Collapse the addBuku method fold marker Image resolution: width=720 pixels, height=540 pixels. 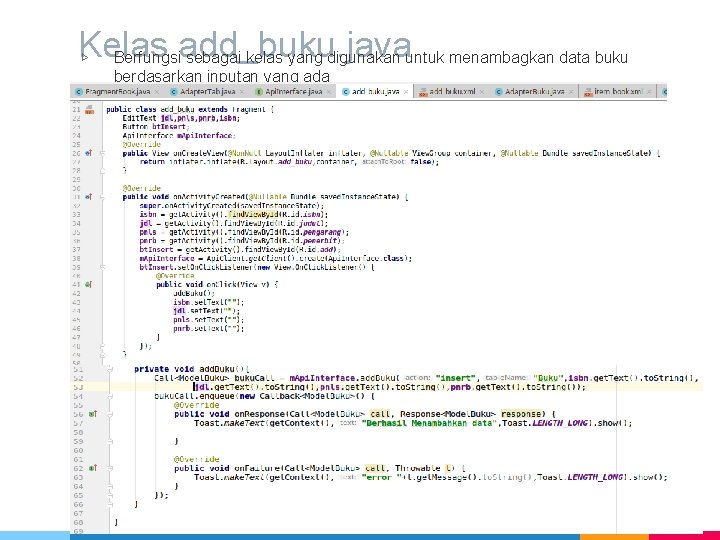110,369
